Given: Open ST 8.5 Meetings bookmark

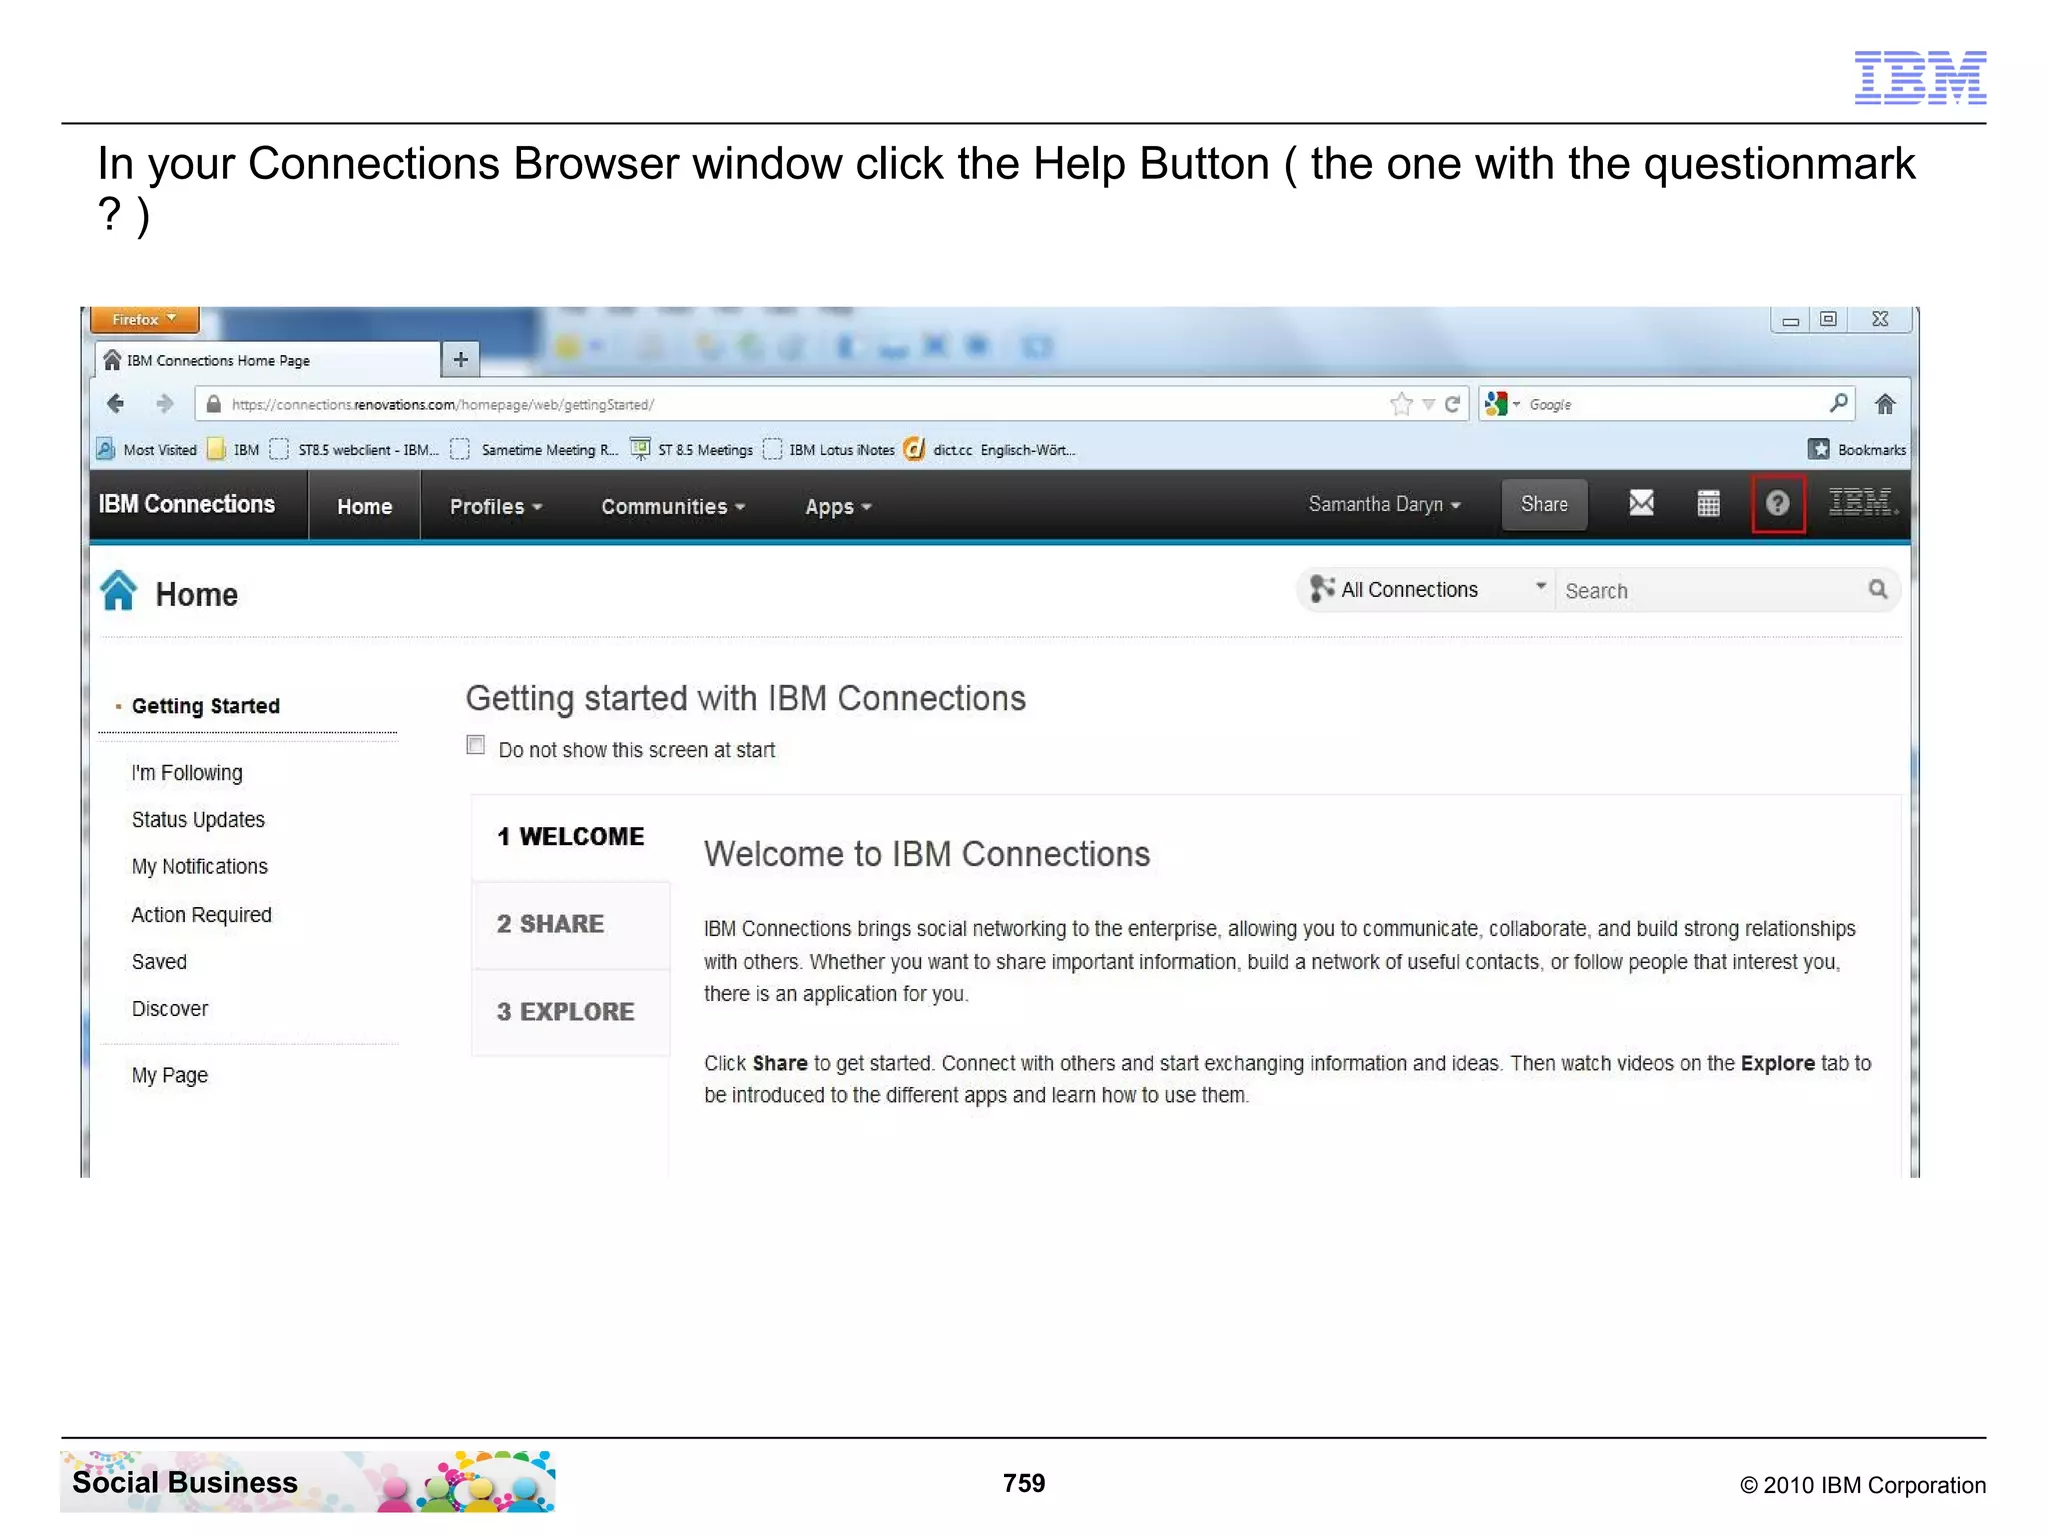Looking at the screenshot, I should (x=692, y=450).
